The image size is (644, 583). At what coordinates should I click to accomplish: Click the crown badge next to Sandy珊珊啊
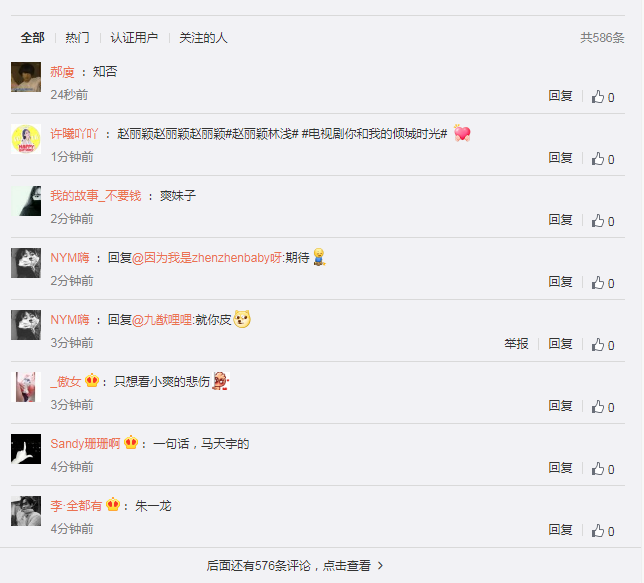pos(131,442)
